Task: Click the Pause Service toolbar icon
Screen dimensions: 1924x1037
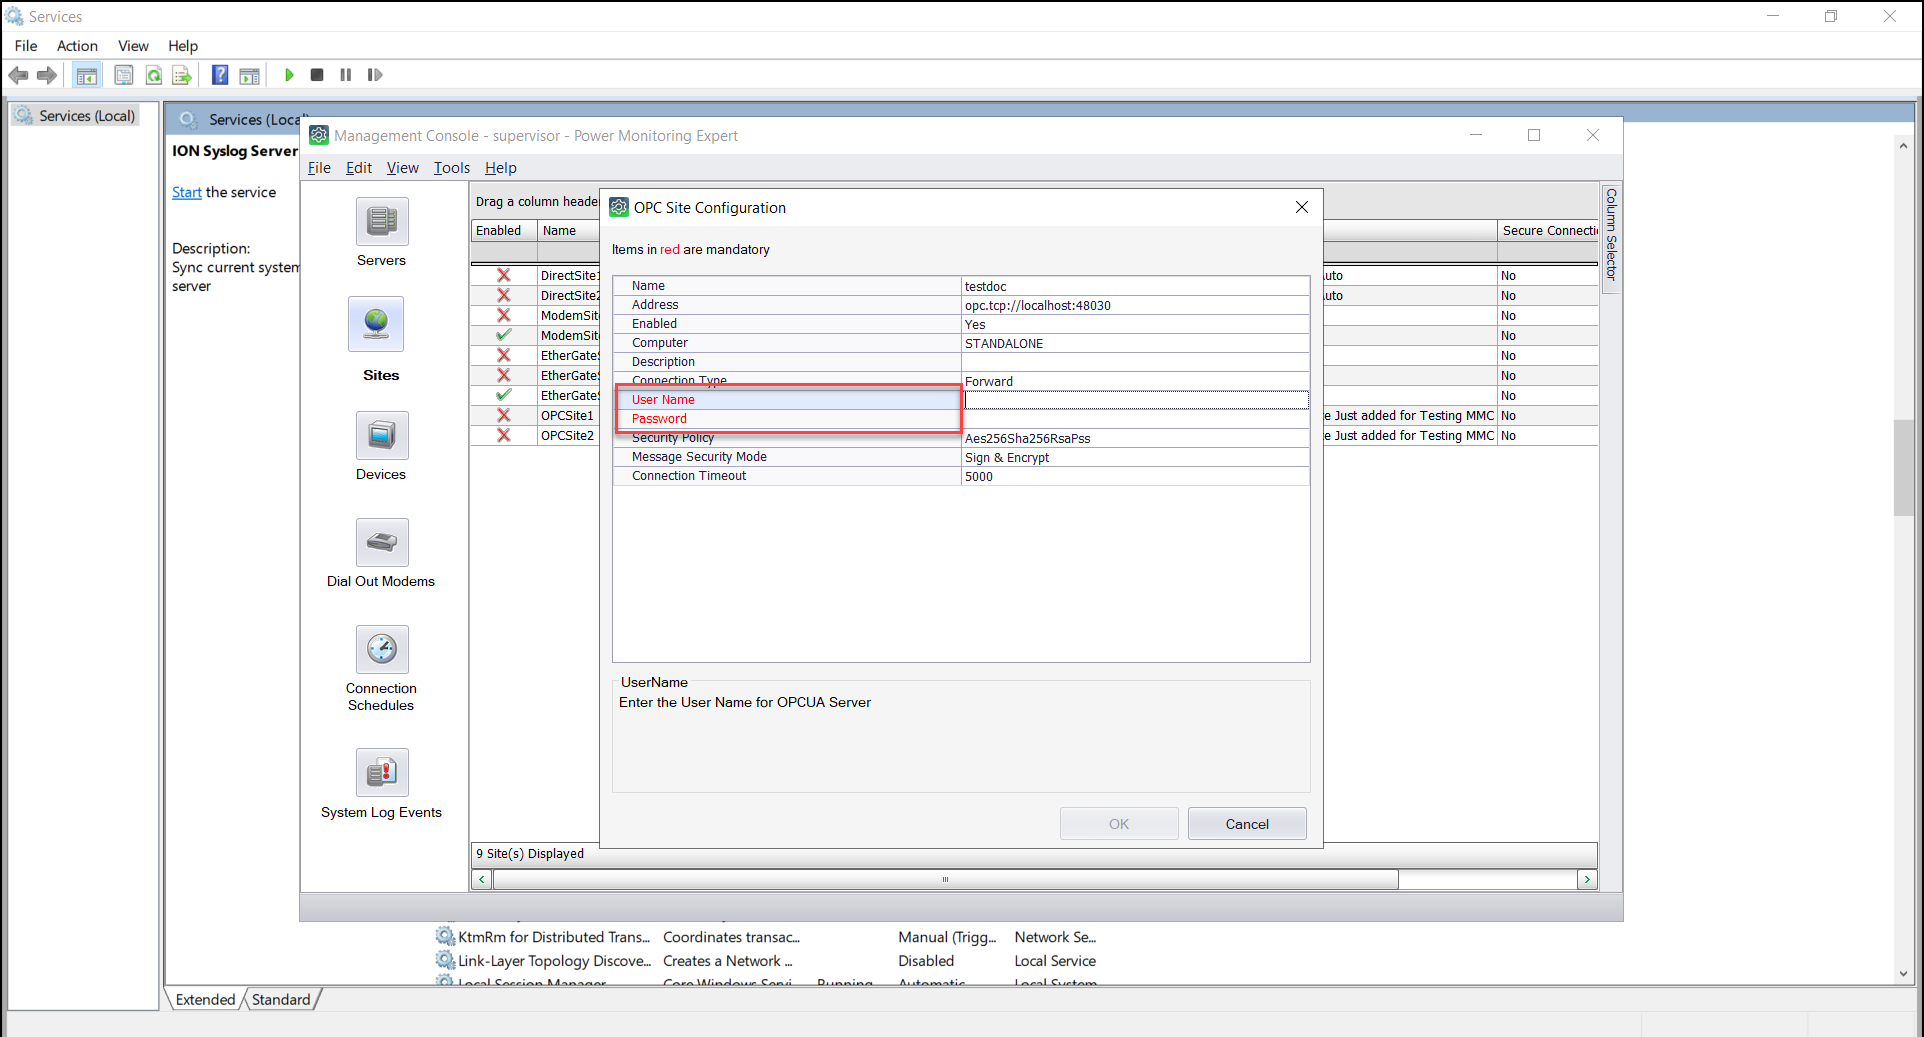Action: 346,75
